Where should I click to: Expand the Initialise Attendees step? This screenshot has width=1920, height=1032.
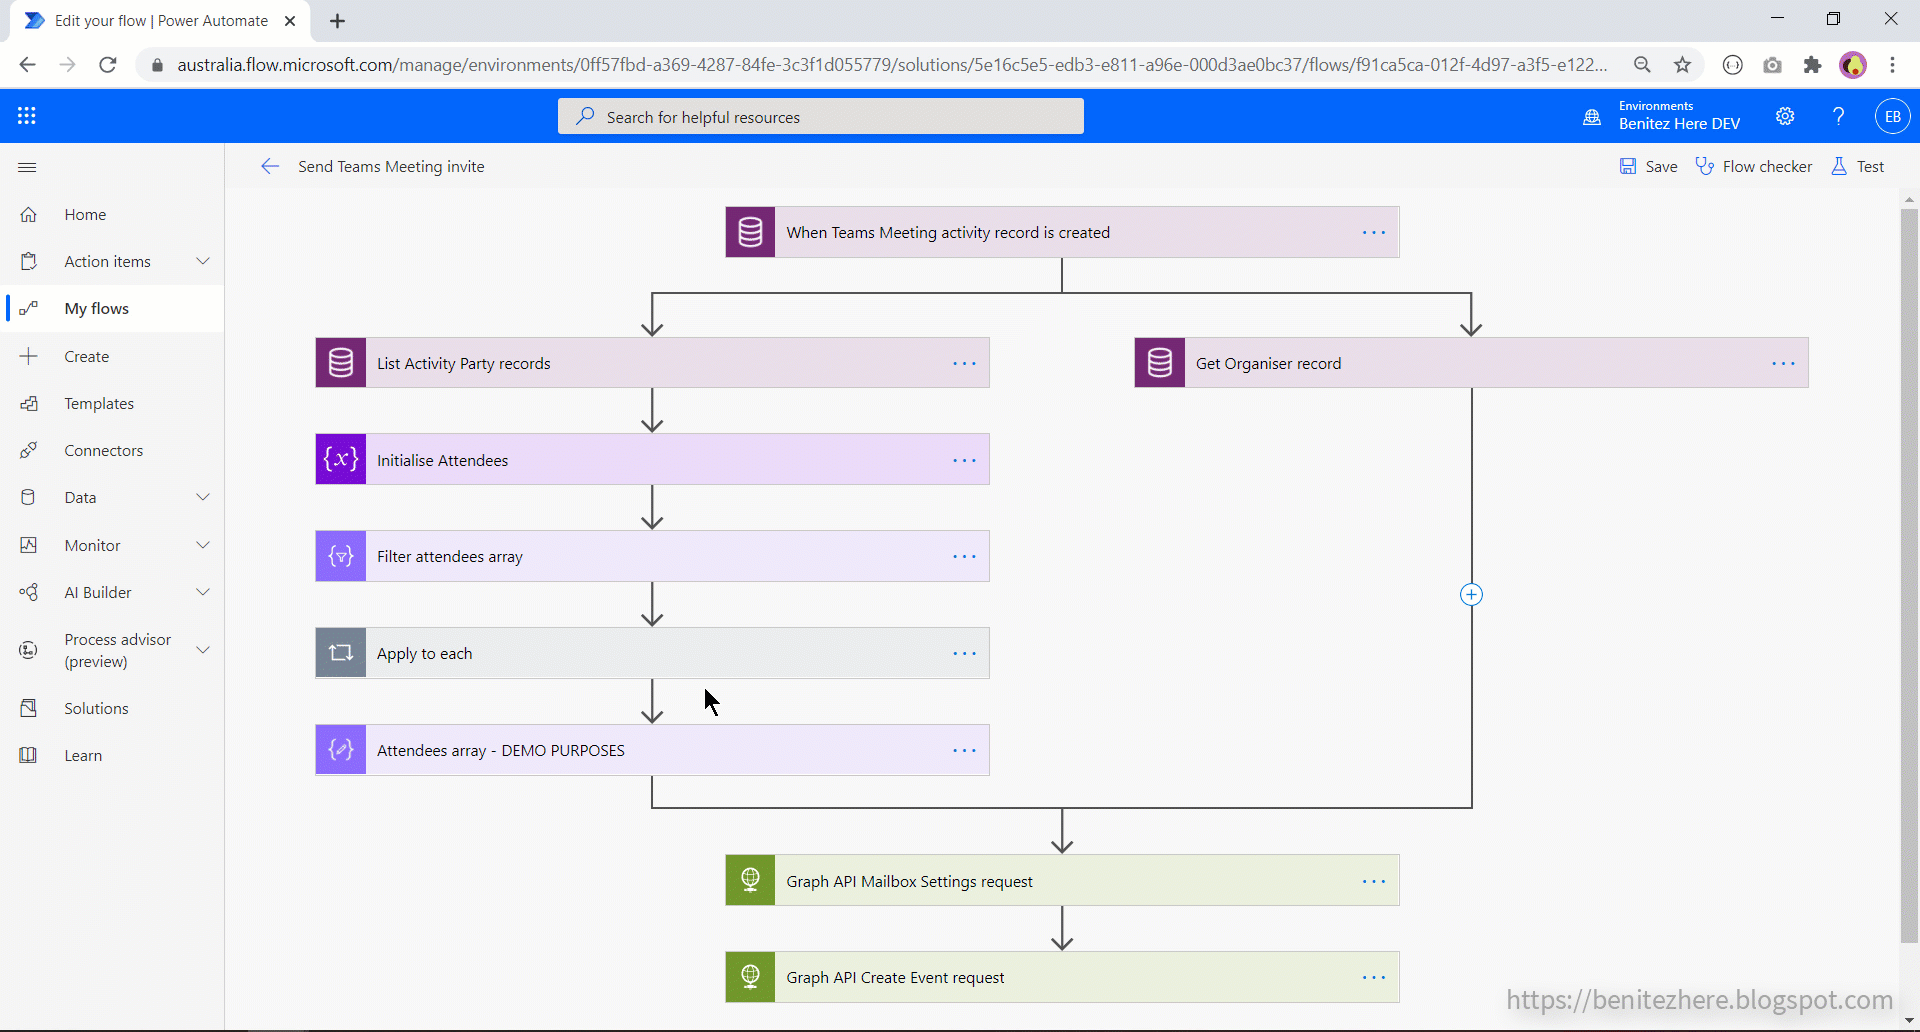coord(652,459)
